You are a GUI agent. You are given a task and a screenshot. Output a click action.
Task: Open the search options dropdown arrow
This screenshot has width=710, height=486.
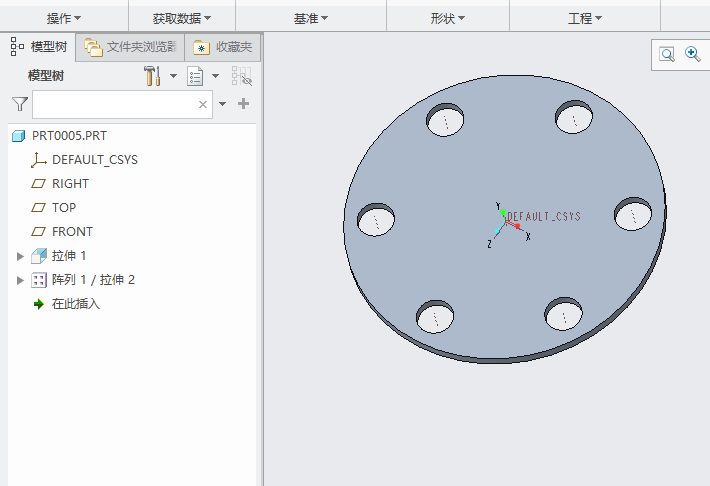coord(223,104)
